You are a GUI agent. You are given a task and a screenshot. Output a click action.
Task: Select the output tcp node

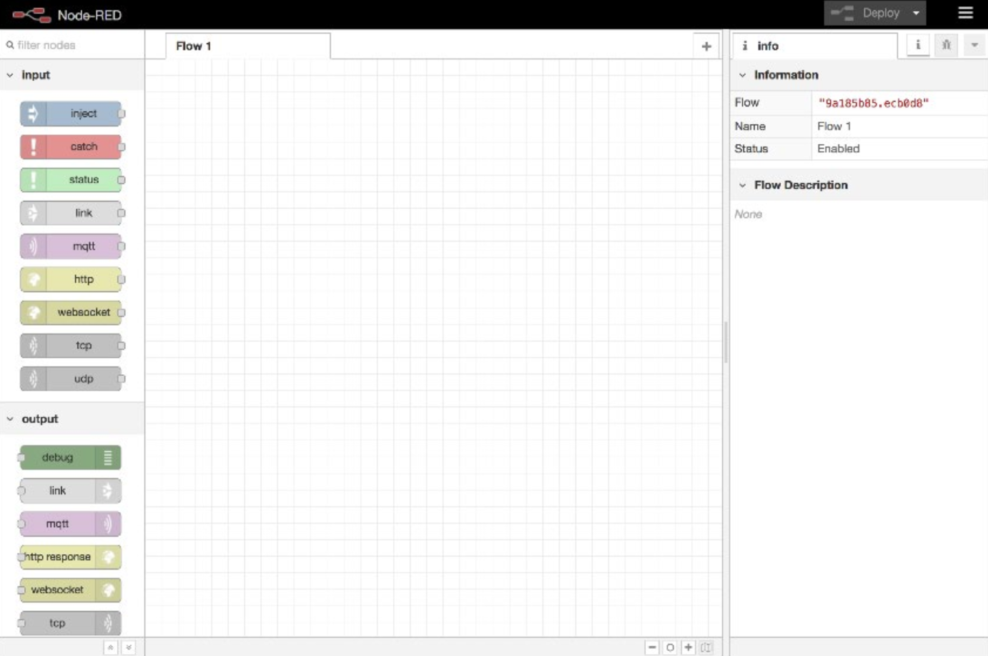click(71, 623)
